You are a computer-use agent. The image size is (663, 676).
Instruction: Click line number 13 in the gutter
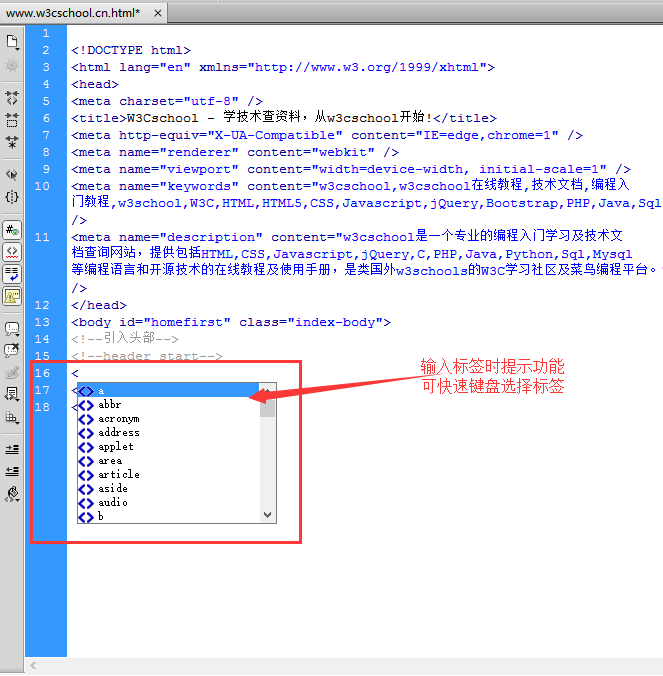[x=42, y=322]
